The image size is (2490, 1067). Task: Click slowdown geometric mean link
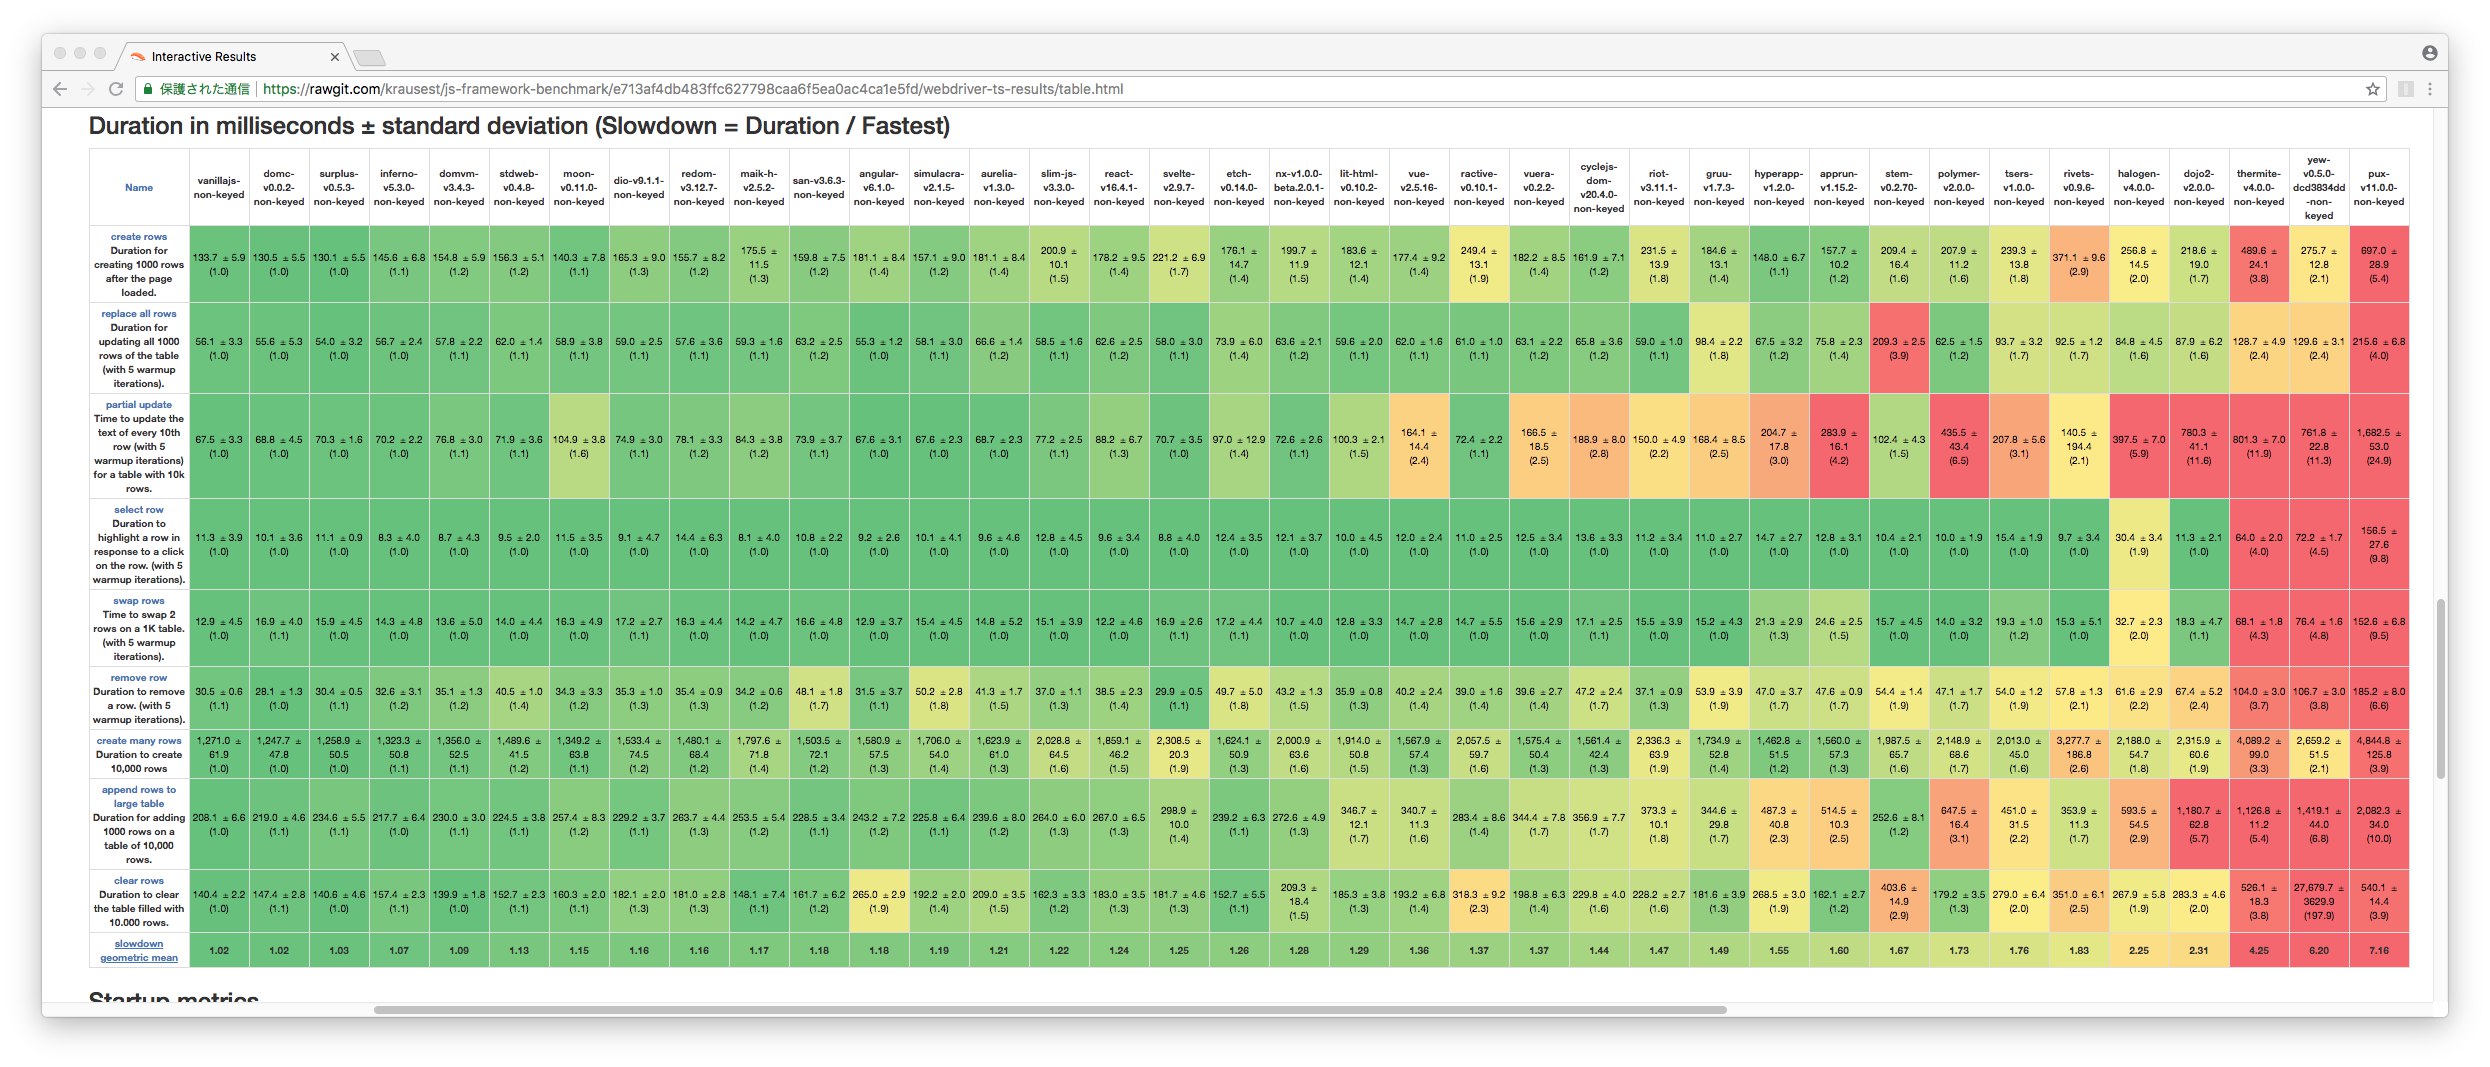139,951
